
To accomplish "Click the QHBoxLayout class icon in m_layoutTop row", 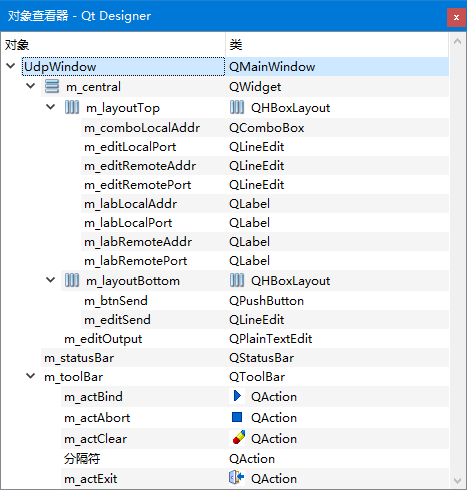I will (x=237, y=107).
